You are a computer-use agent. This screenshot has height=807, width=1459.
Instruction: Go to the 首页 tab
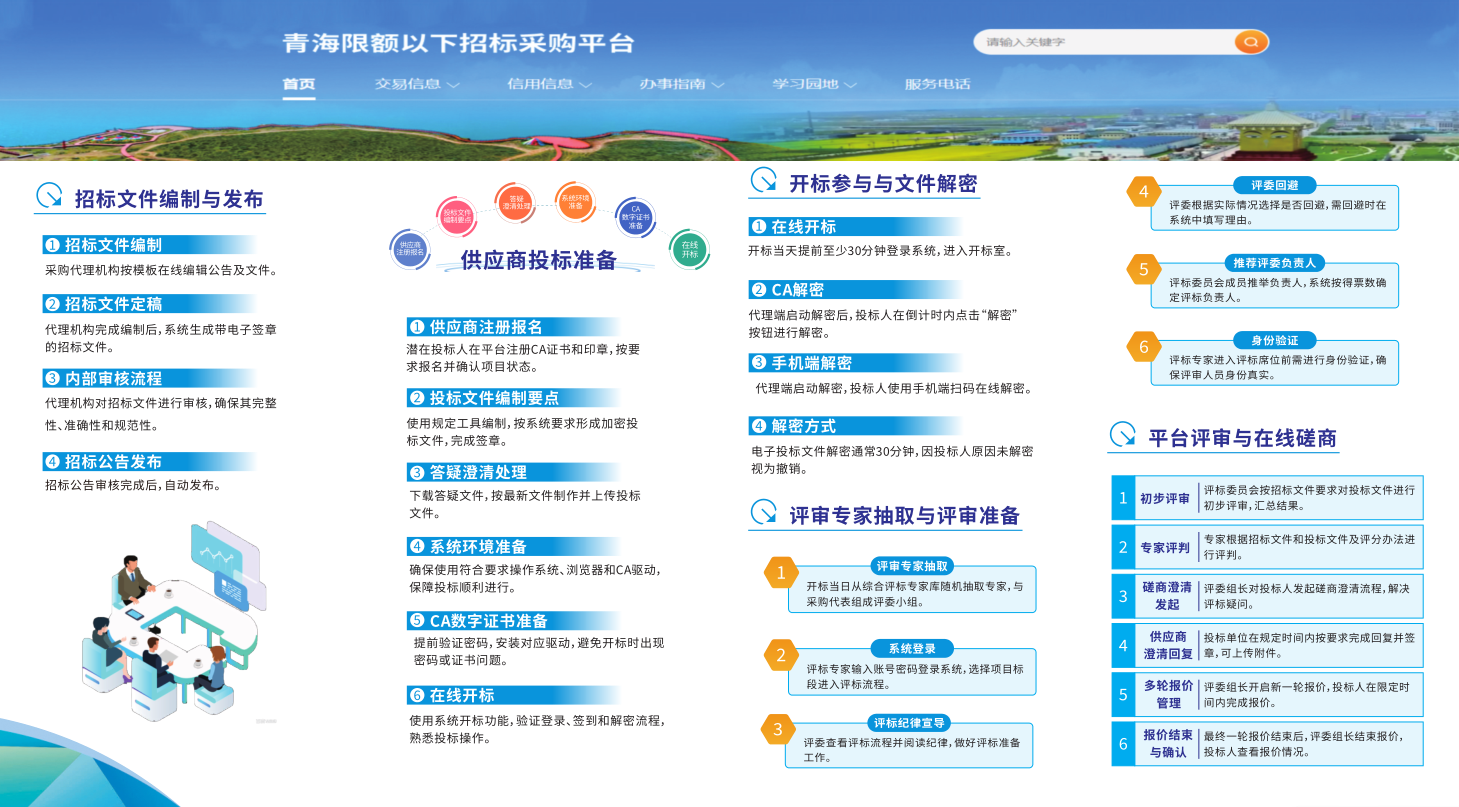click(x=299, y=84)
